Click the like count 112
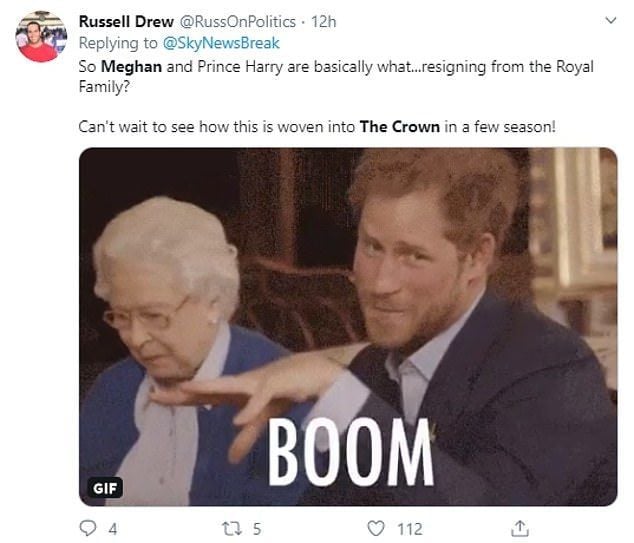 click(x=410, y=529)
